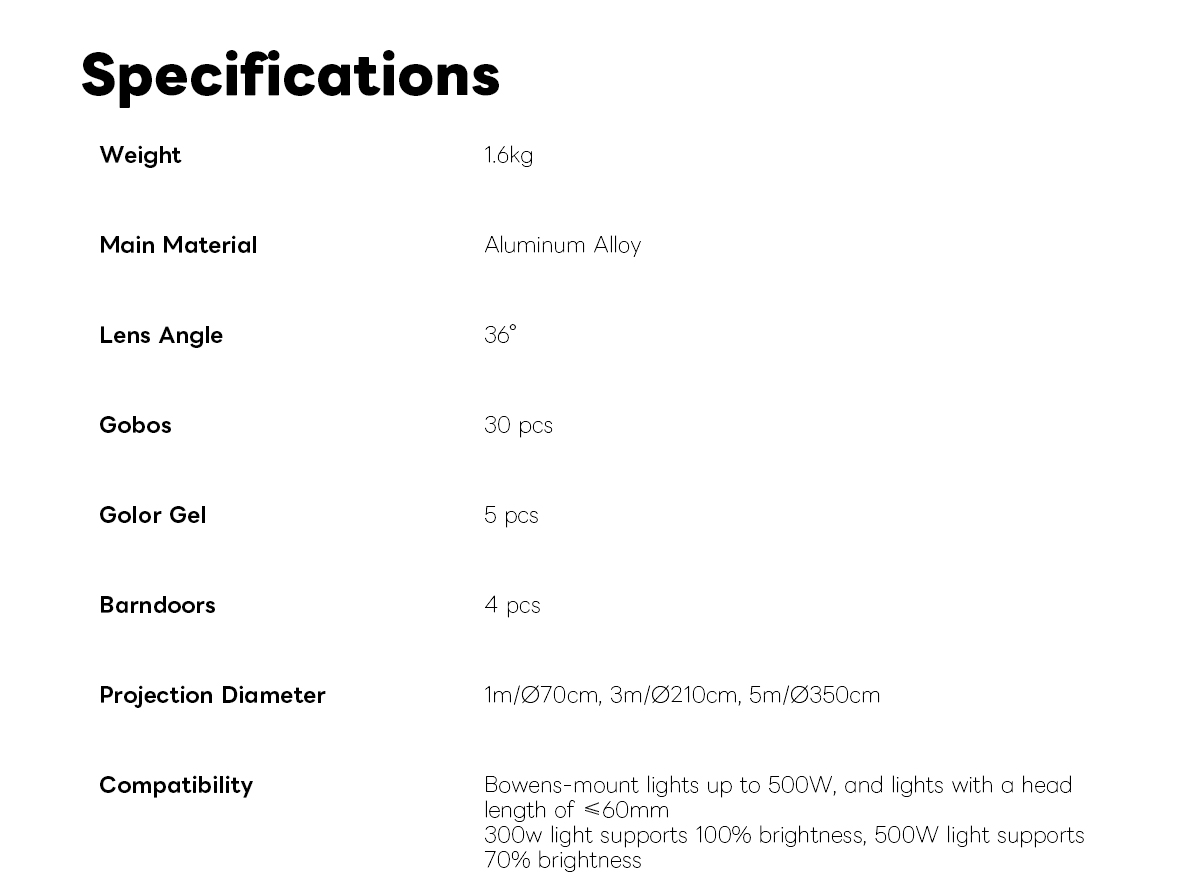The width and height of the screenshot is (1200, 889).
Task: Select the Lens Angle label
Action: [161, 335]
